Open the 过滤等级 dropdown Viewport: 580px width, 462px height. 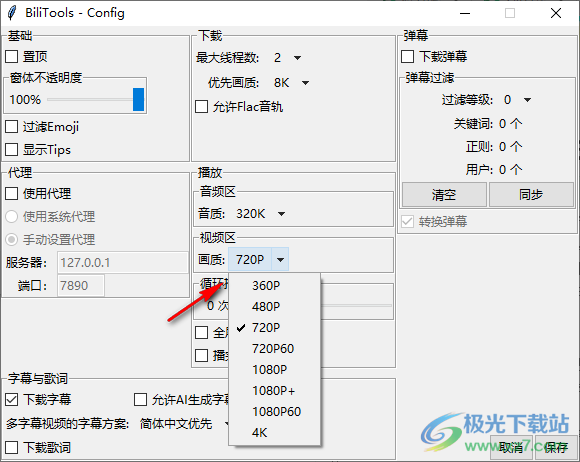point(527,100)
